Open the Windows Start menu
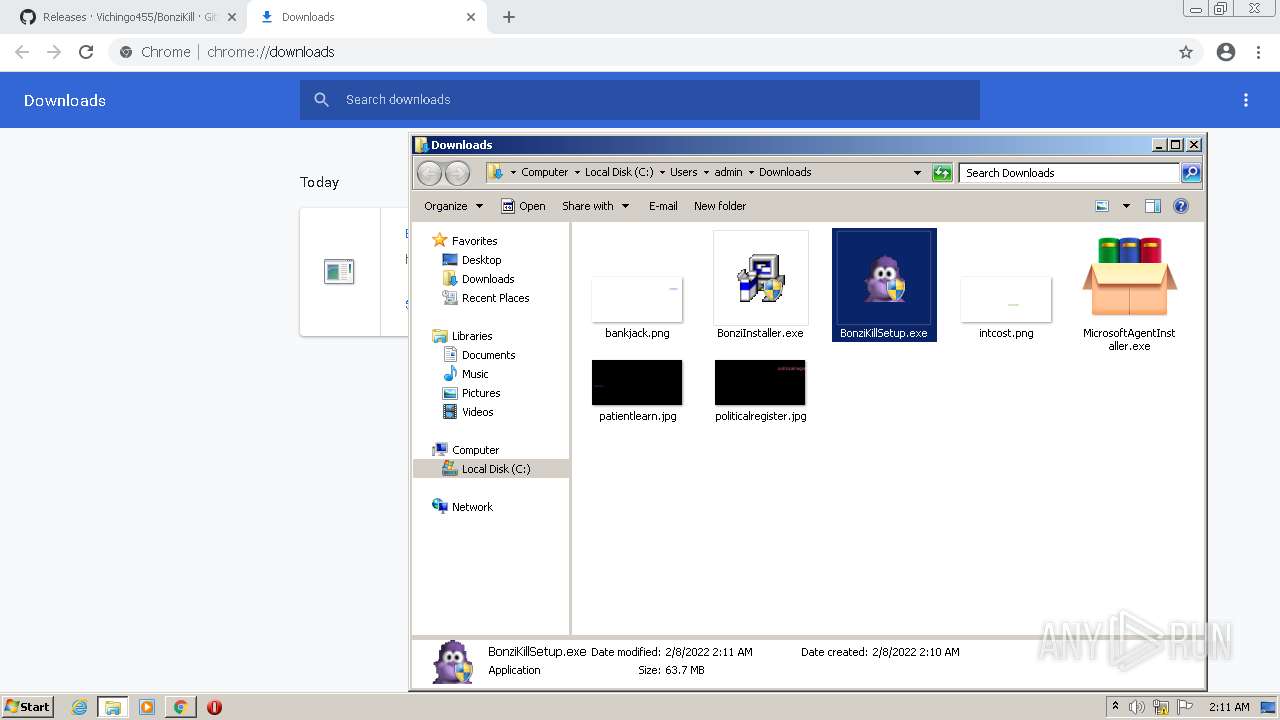The image size is (1280, 720). 28,706
